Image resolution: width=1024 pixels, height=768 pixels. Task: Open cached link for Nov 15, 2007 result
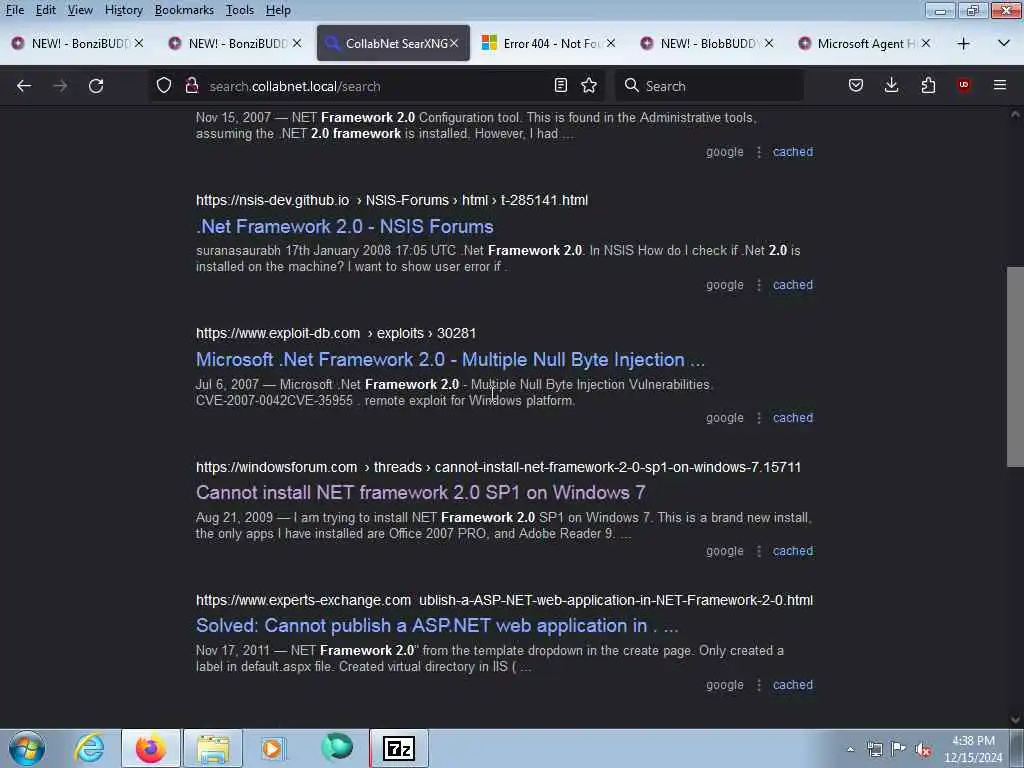pos(793,152)
